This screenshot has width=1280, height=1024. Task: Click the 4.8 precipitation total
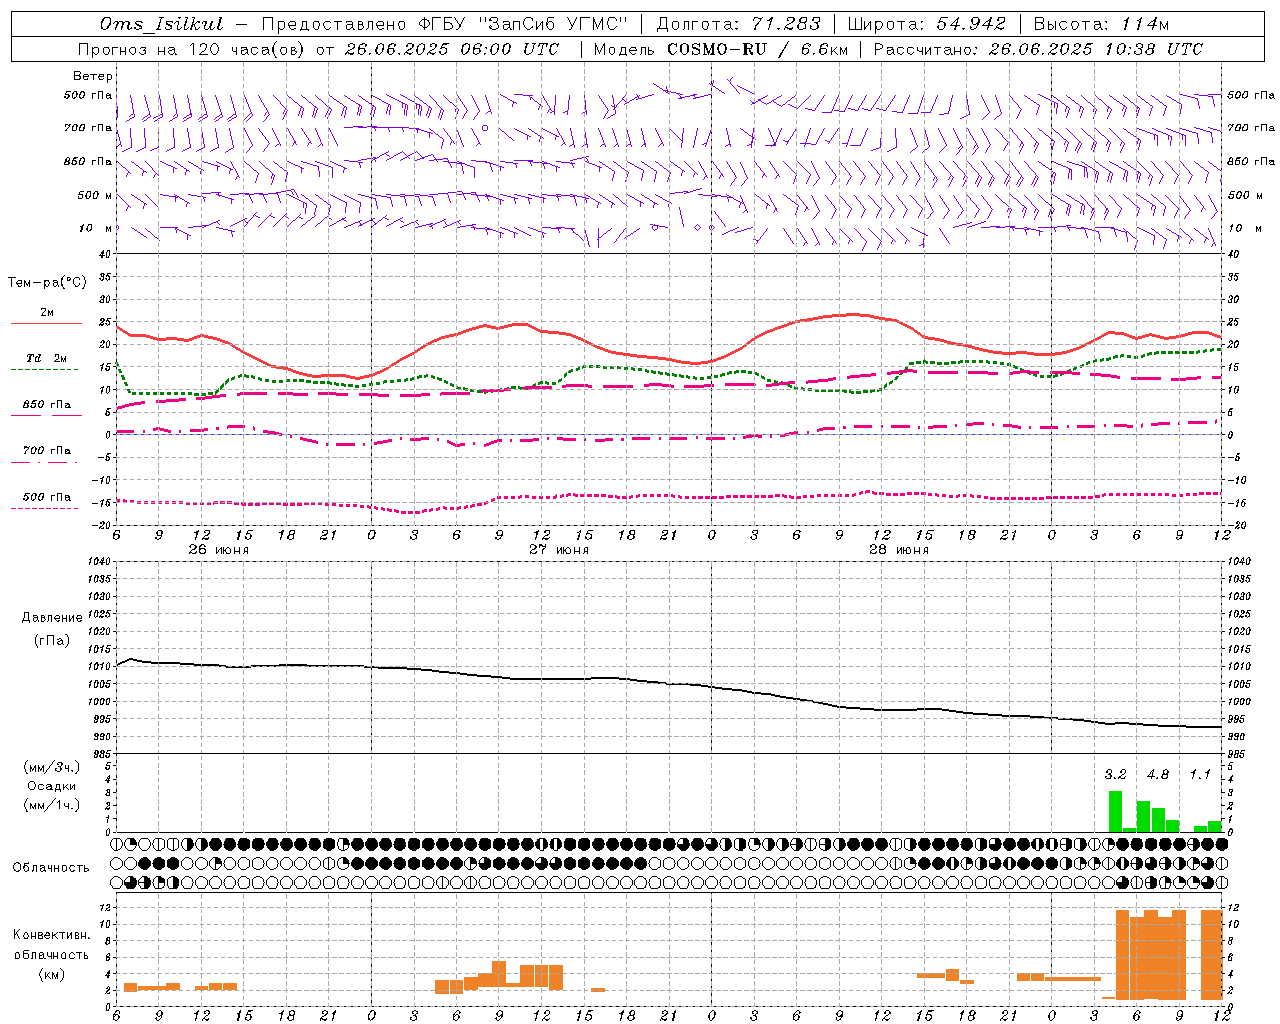click(1158, 775)
